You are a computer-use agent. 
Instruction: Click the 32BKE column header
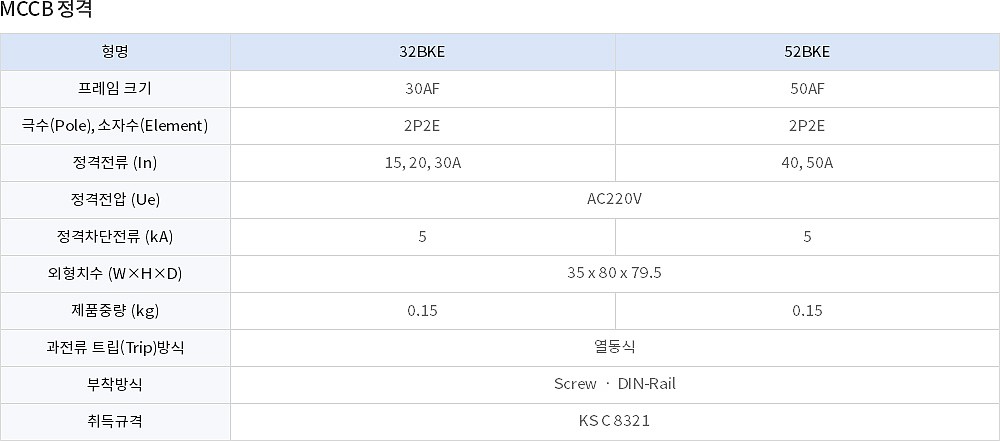tap(422, 52)
